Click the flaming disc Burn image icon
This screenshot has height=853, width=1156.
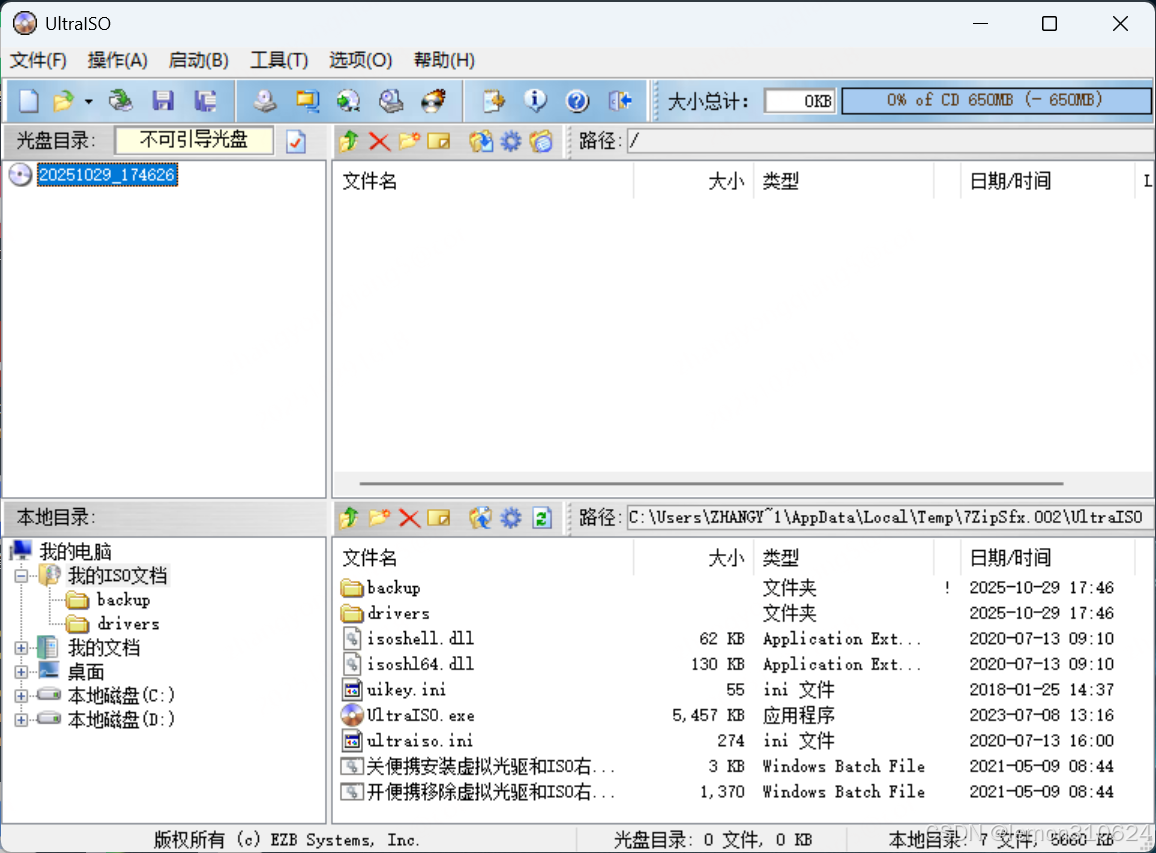(434, 101)
